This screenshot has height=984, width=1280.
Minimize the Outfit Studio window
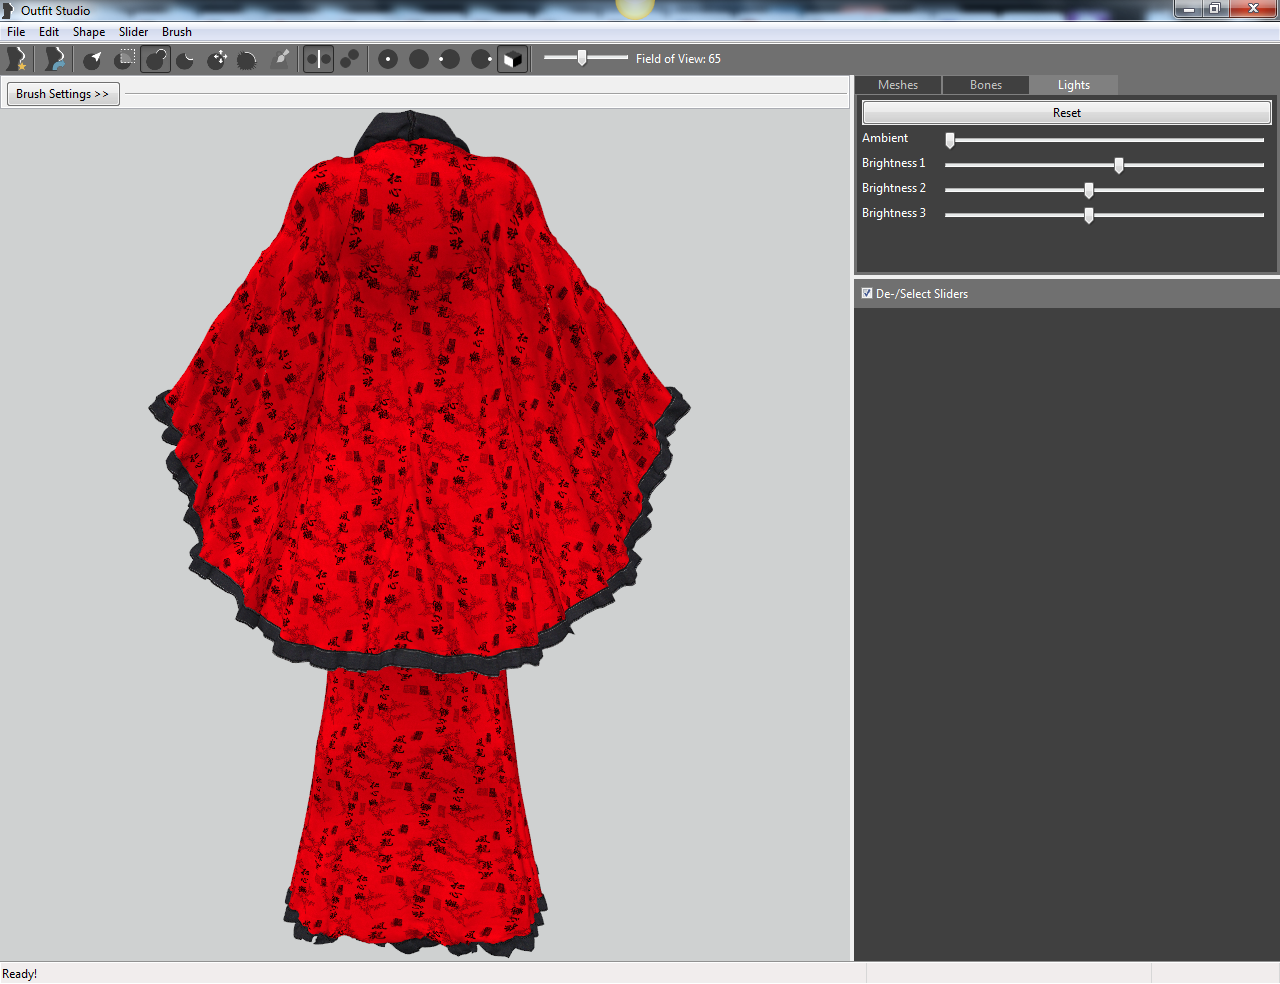coord(1187,9)
